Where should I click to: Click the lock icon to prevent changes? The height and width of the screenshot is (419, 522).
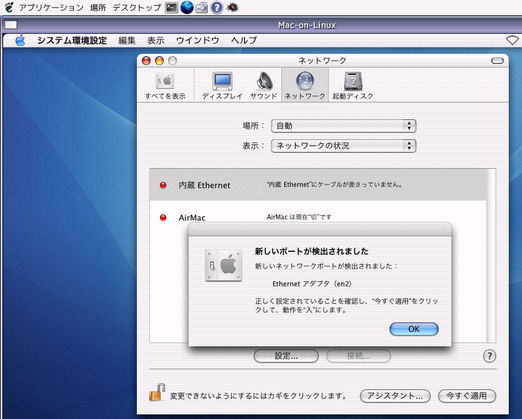coord(157,393)
